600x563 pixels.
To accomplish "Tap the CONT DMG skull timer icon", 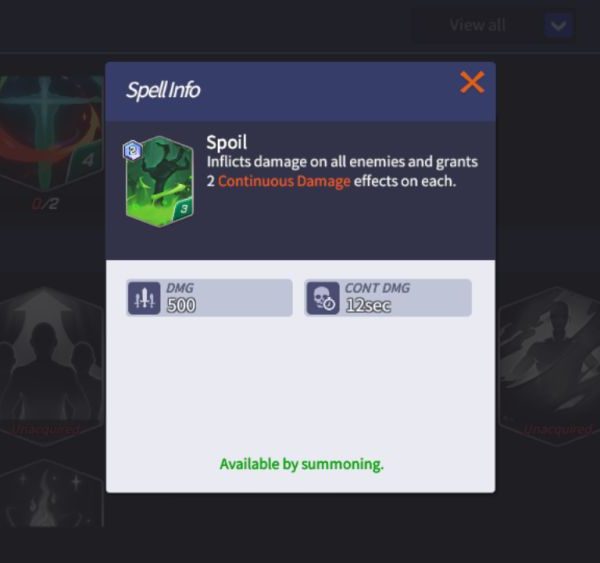I will pos(323,298).
